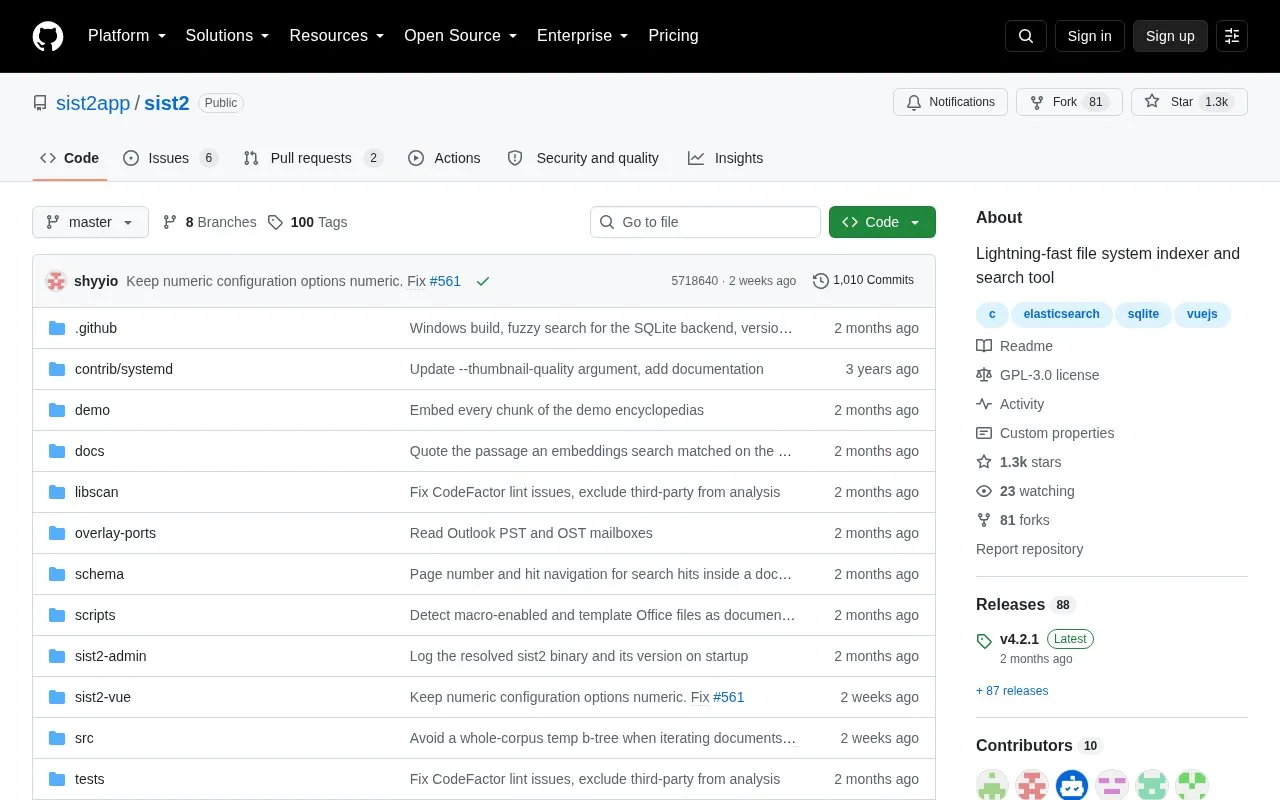This screenshot has height=800, width=1280.
Task: Go to the GitHub homepage logo
Action: 48,36
